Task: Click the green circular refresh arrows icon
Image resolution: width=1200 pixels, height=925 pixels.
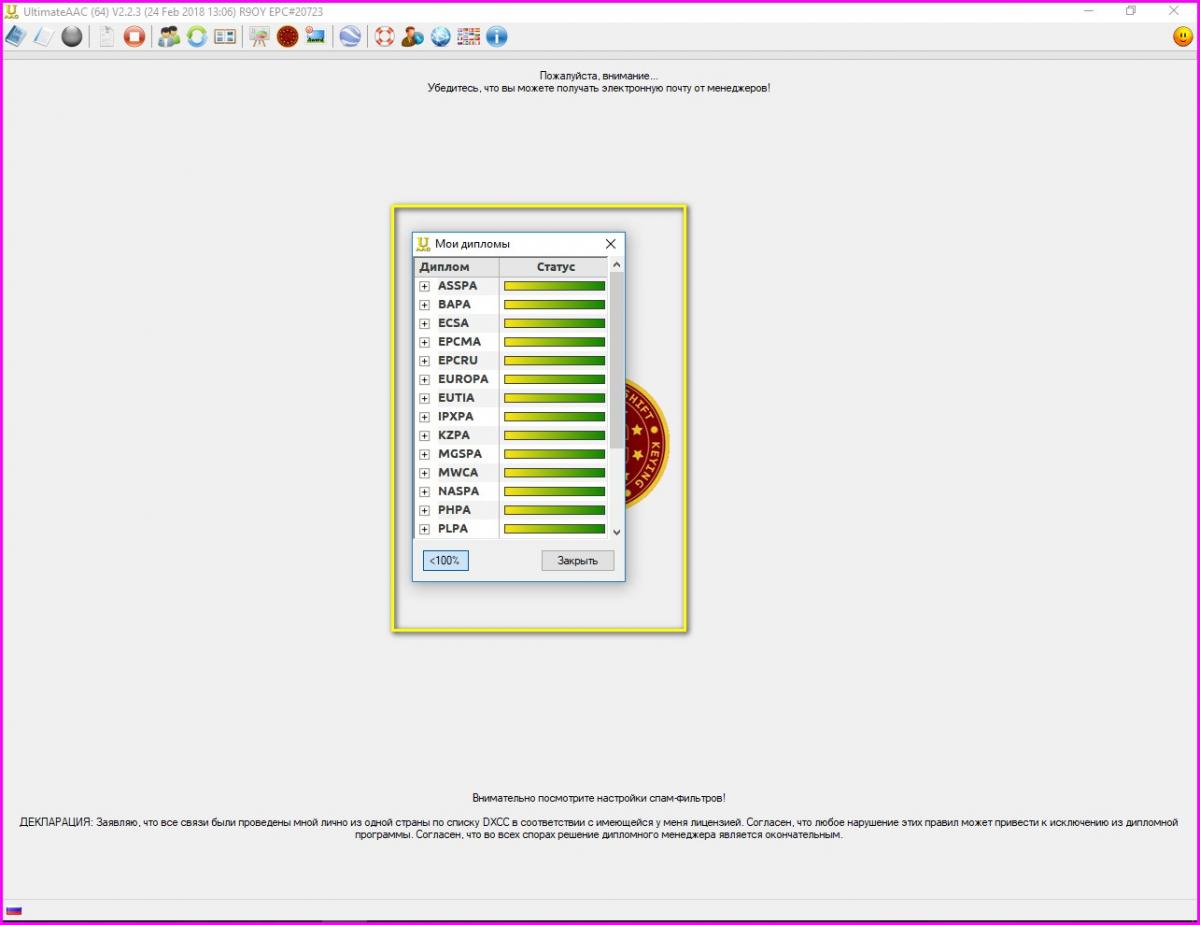Action: 197,37
